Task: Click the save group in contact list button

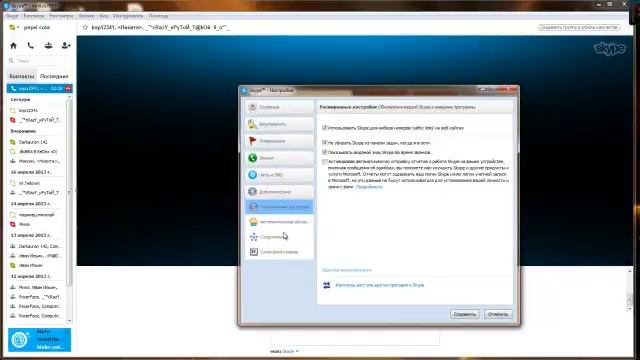Action: click(579, 27)
